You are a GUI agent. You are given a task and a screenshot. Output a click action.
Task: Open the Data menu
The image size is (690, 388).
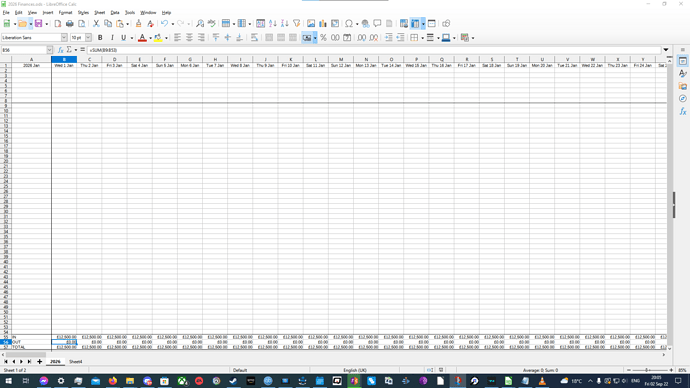[115, 13]
